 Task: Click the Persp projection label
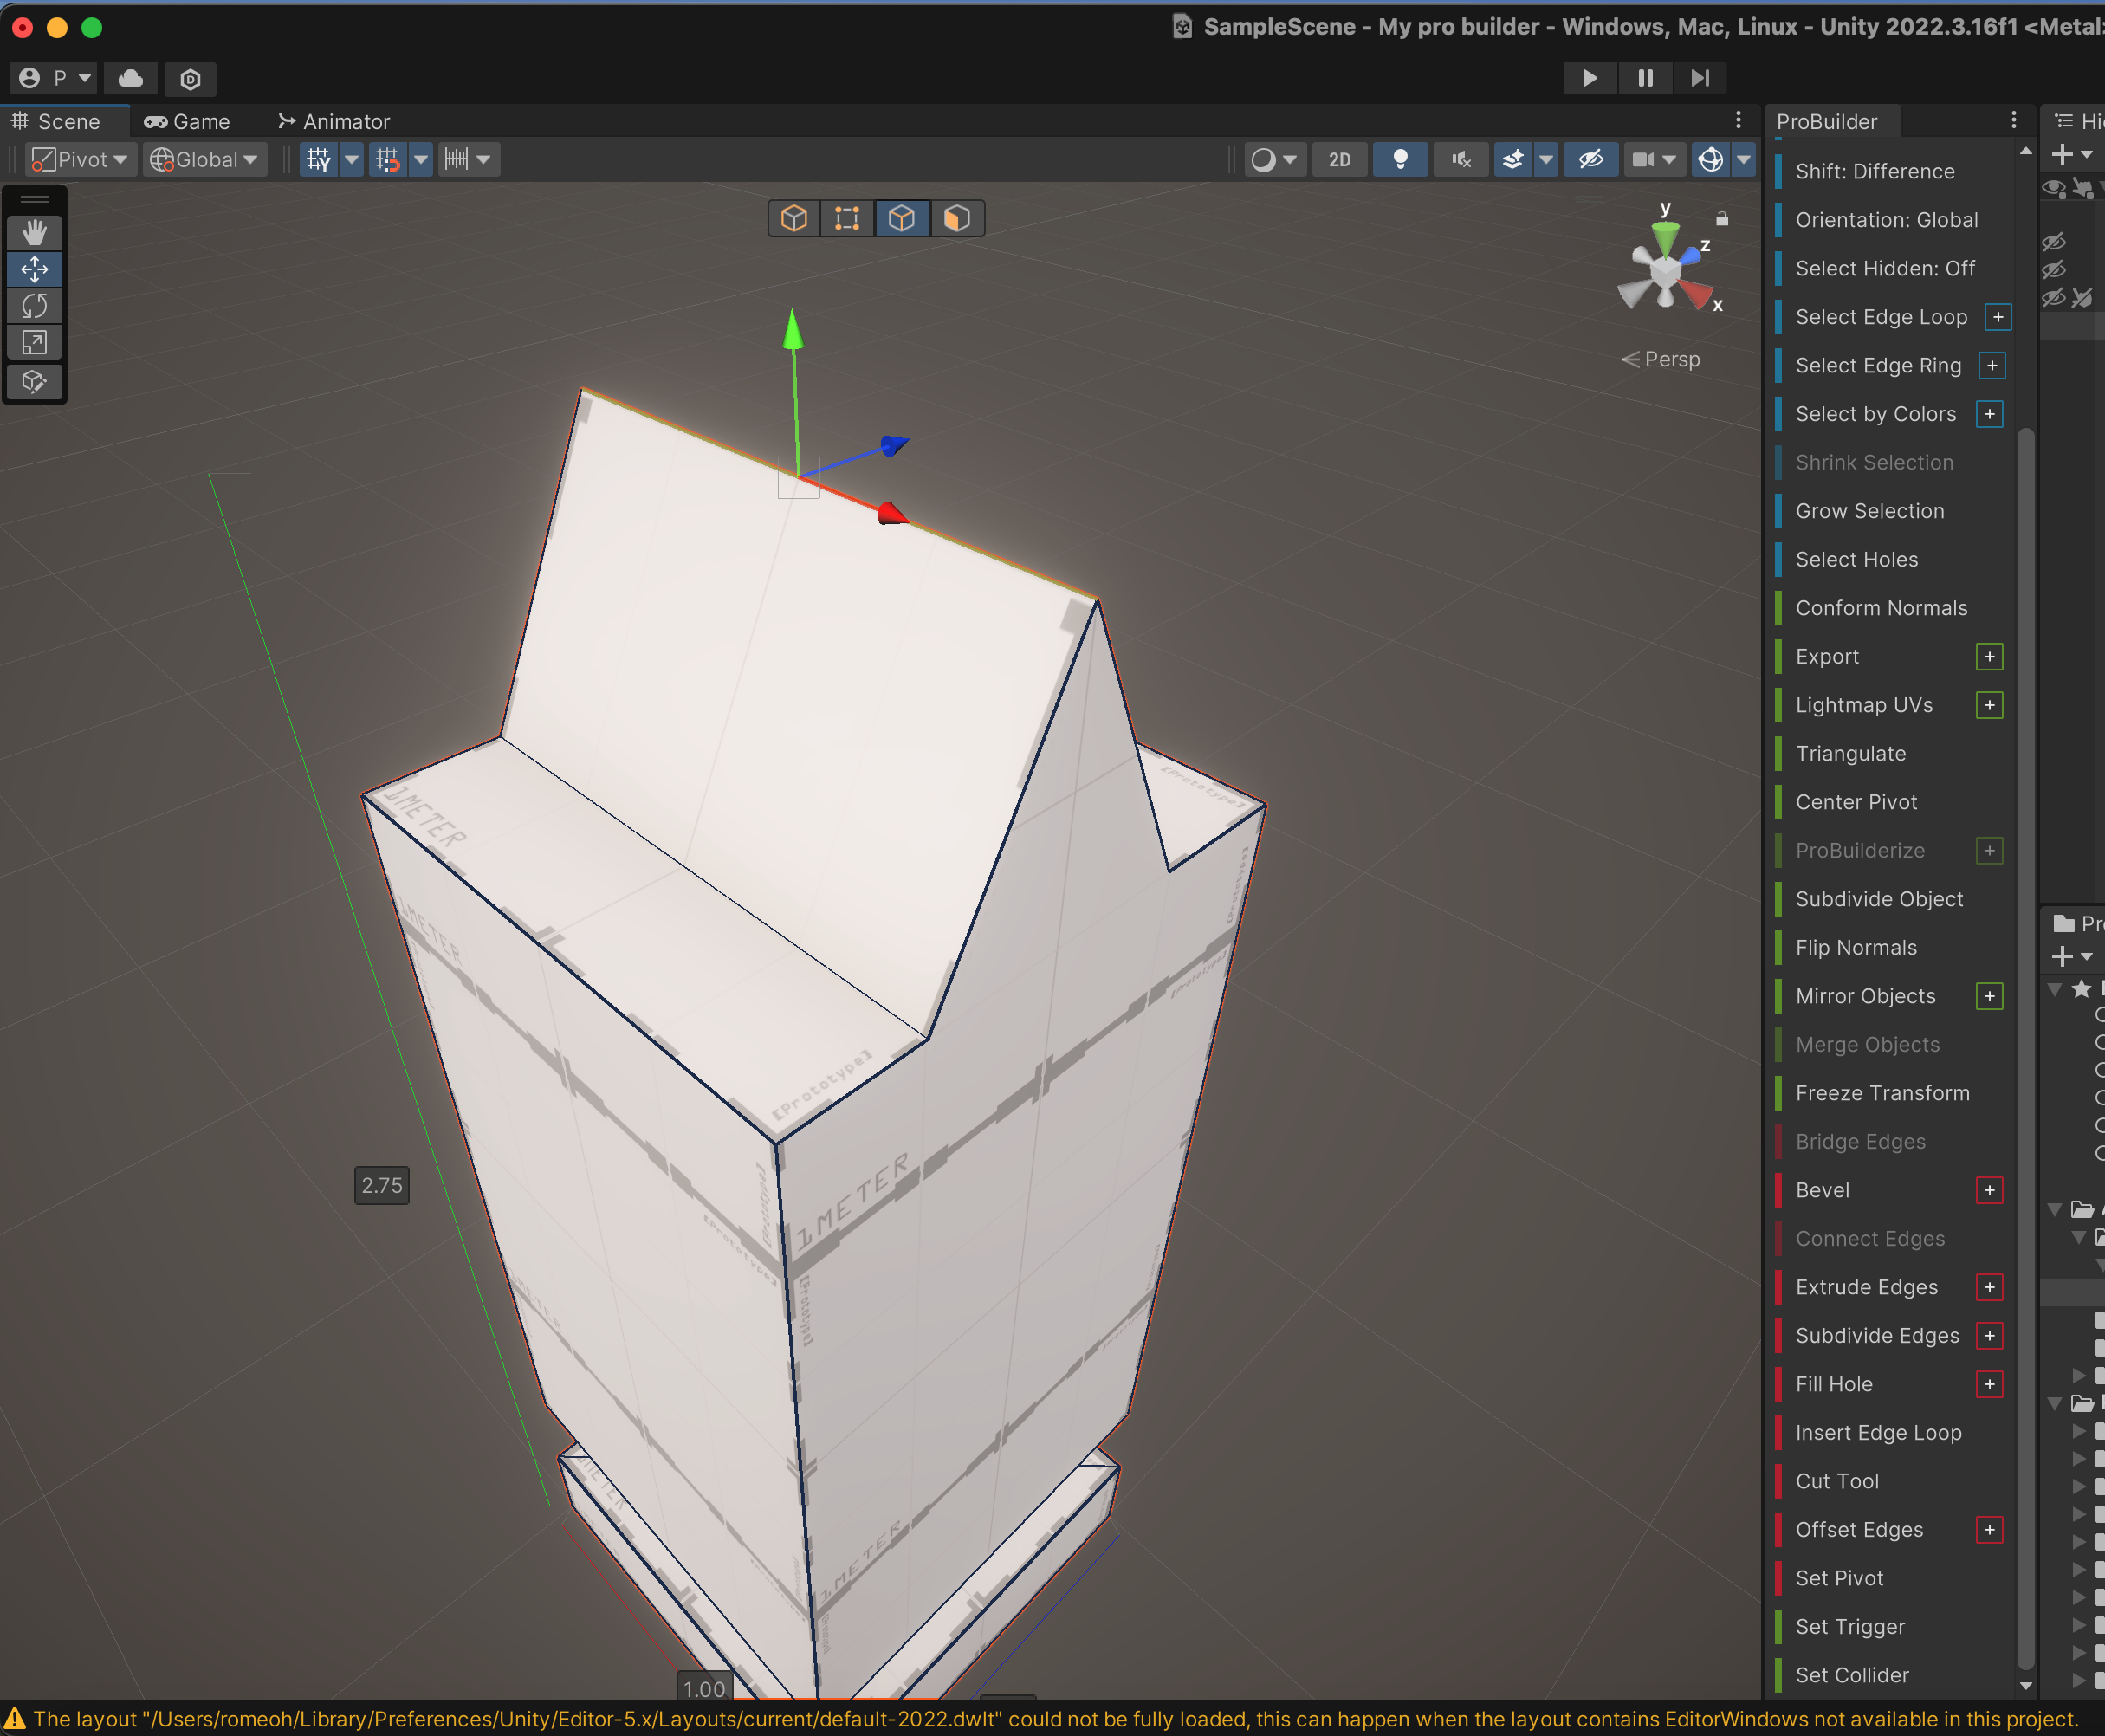pyautogui.click(x=1671, y=359)
